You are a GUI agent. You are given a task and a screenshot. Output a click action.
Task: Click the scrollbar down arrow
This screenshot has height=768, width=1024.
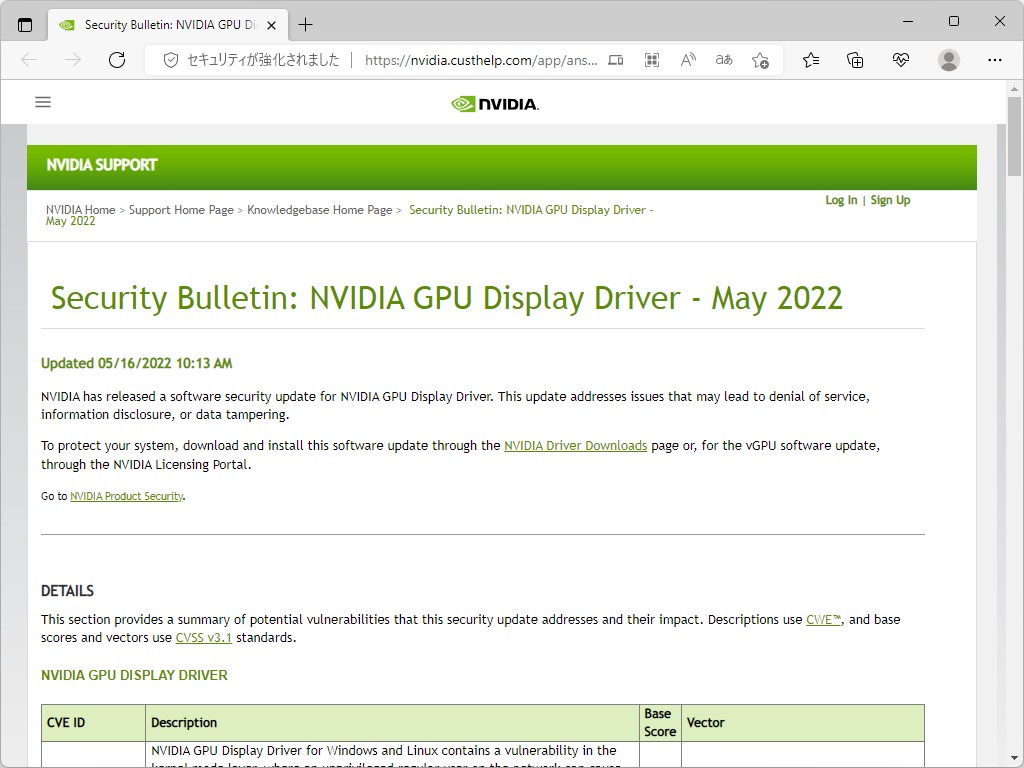1014,759
